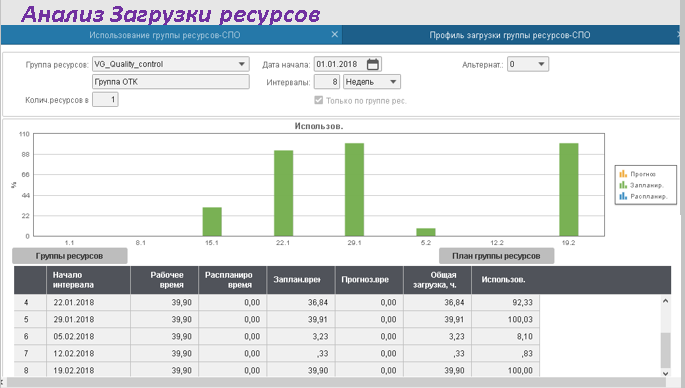Switch to the Использование группы ресурсов-СПО tab
The height and width of the screenshot is (388, 685).
click(165, 35)
